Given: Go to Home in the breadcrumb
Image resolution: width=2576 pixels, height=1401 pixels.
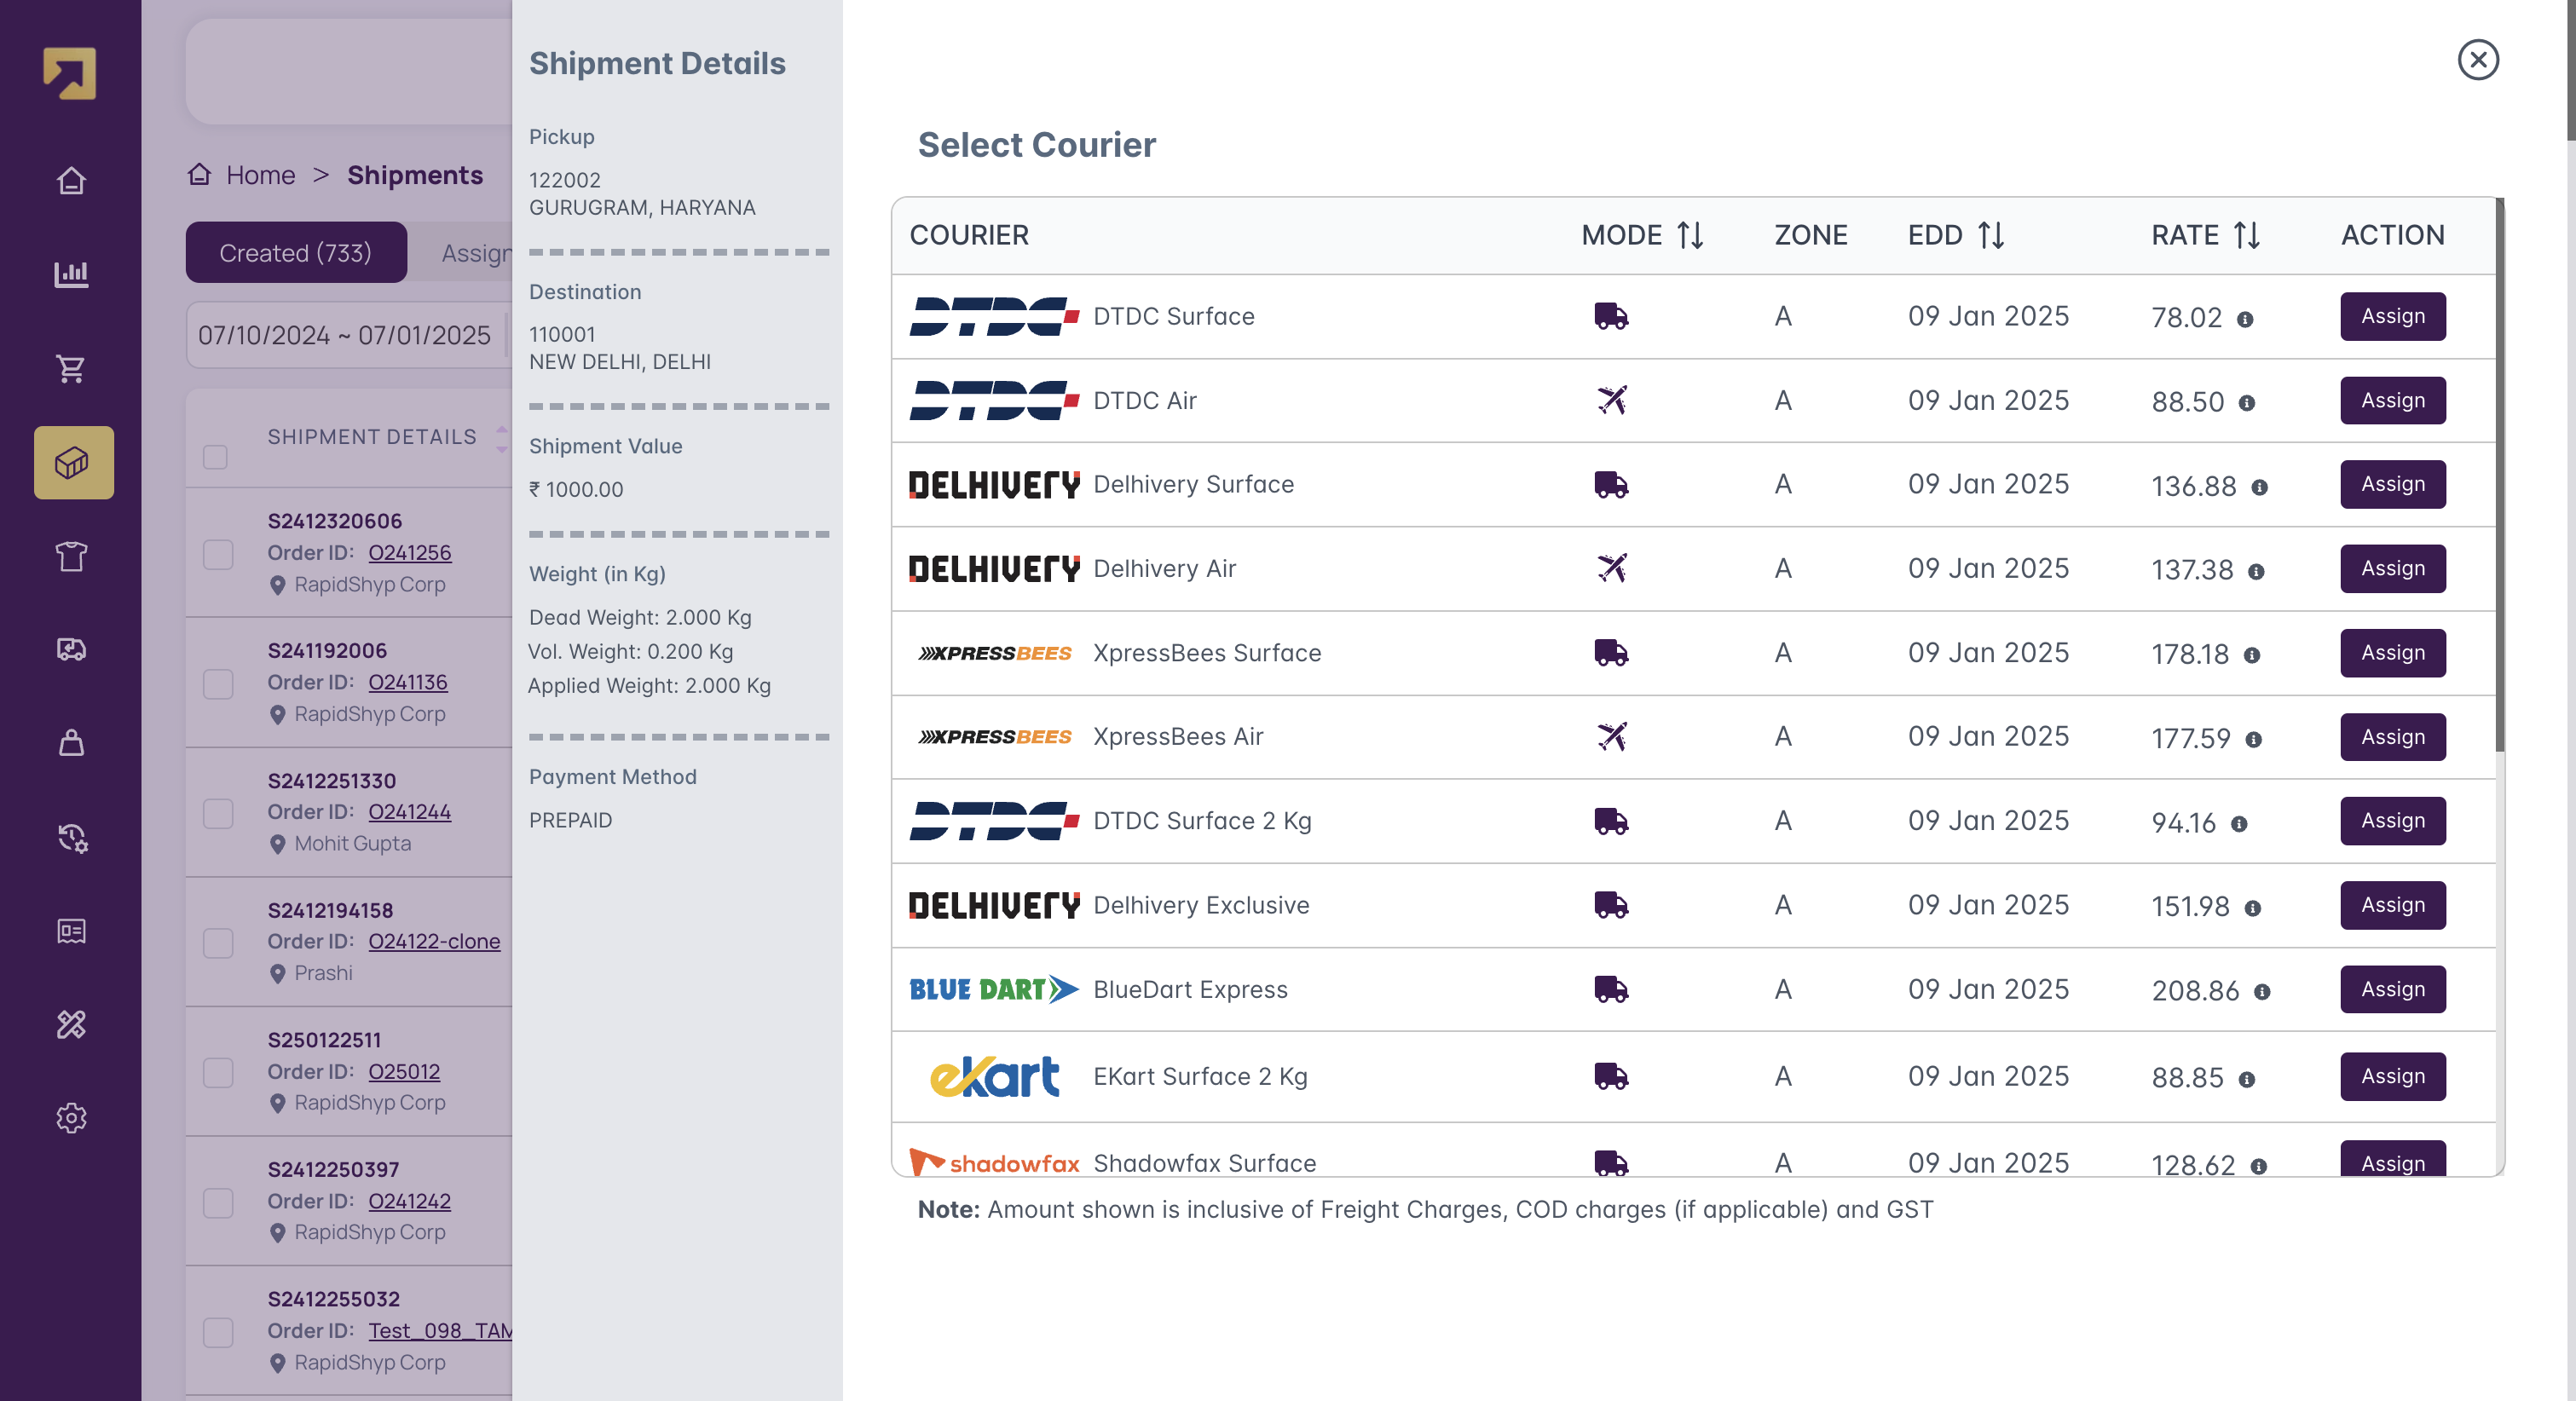Looking at the screenshot, I should click(x=260, y=175).
